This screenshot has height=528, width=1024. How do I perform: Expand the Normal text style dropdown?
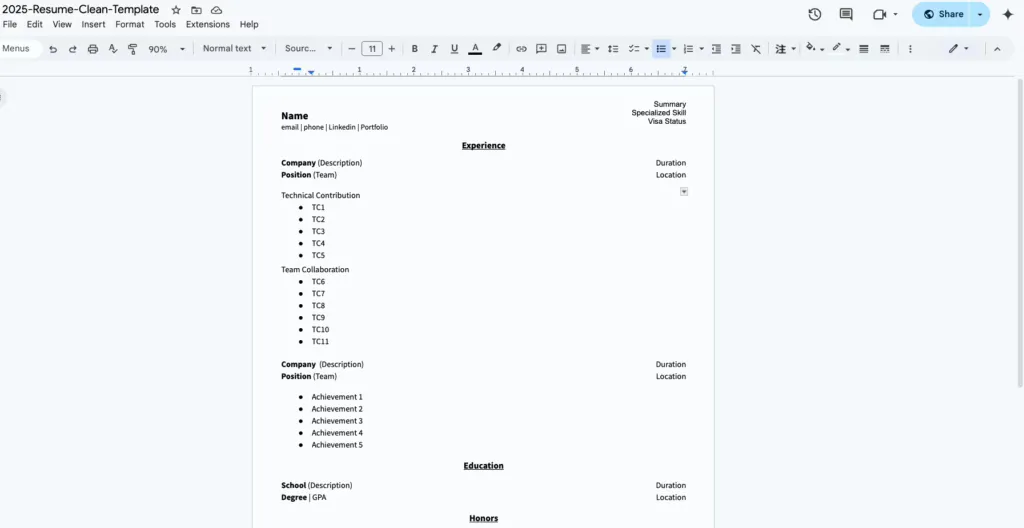point(234,48)
